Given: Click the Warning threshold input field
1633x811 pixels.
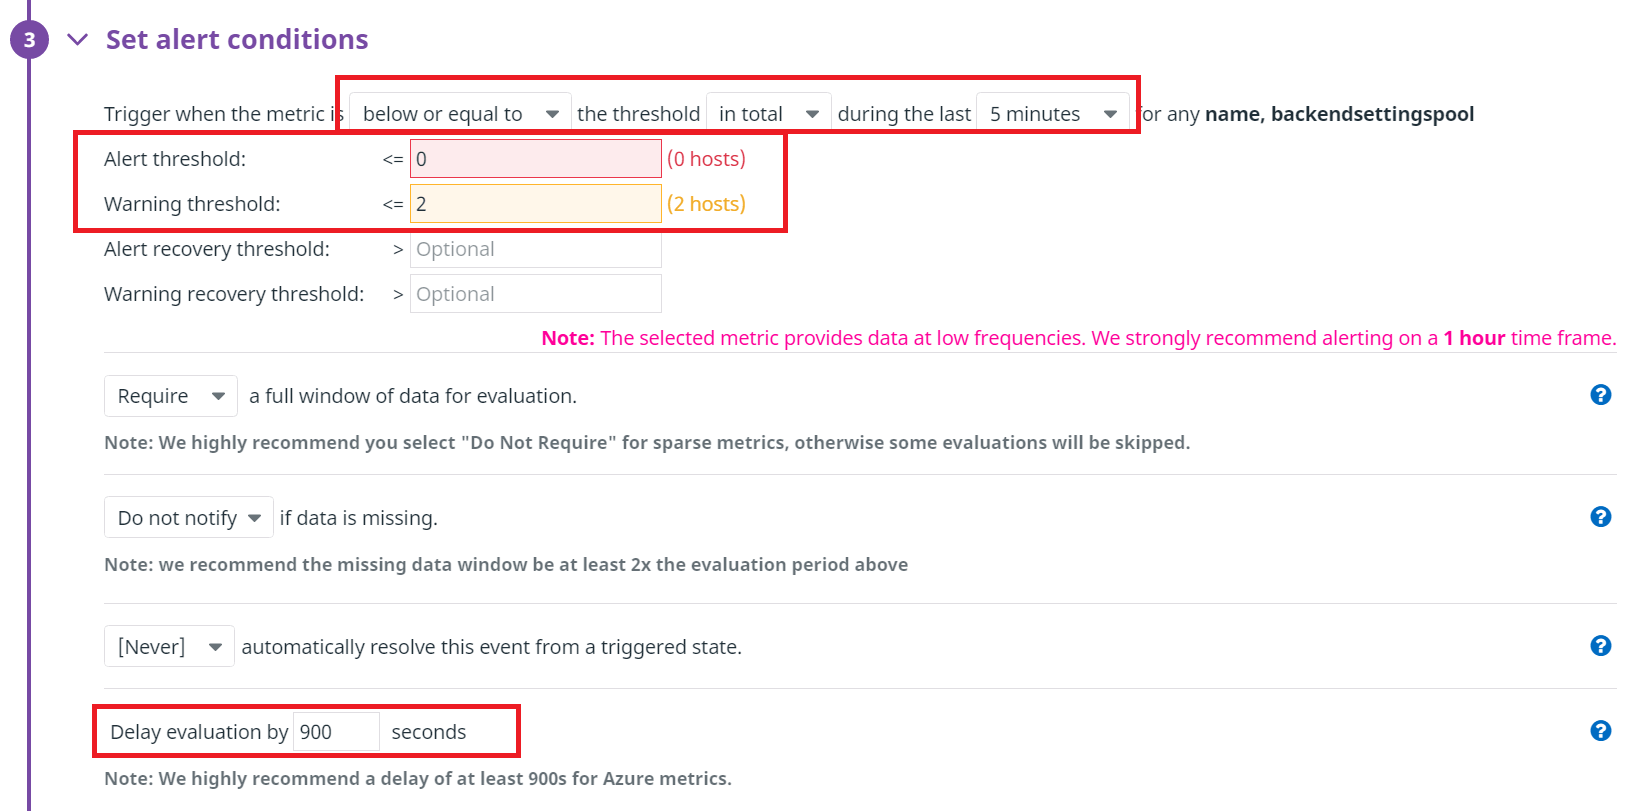Looking at the screenshot, I should pos(535,204).
